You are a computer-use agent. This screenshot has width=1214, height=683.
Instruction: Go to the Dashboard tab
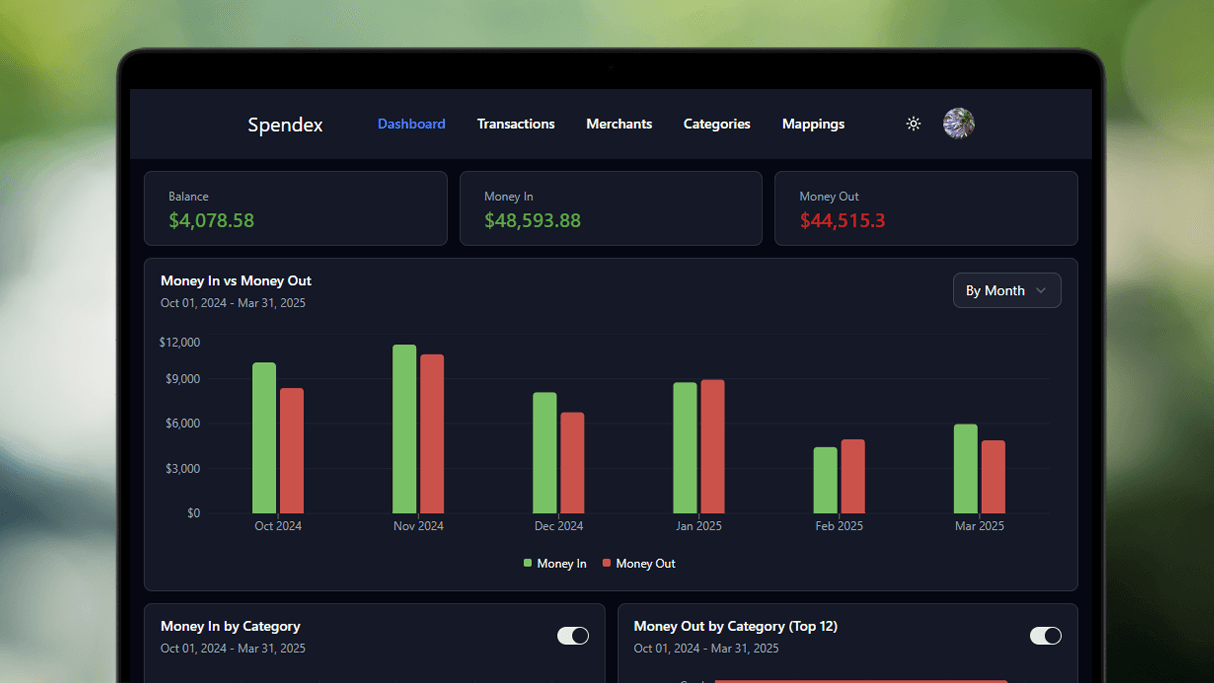411,124
